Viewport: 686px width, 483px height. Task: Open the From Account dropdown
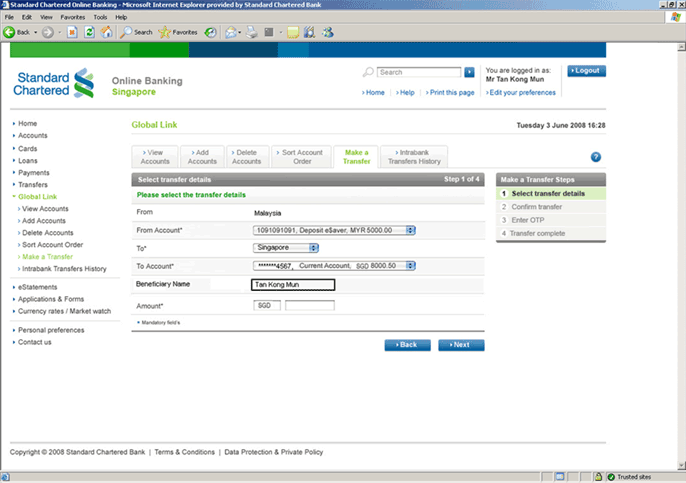tap(334, 230)
